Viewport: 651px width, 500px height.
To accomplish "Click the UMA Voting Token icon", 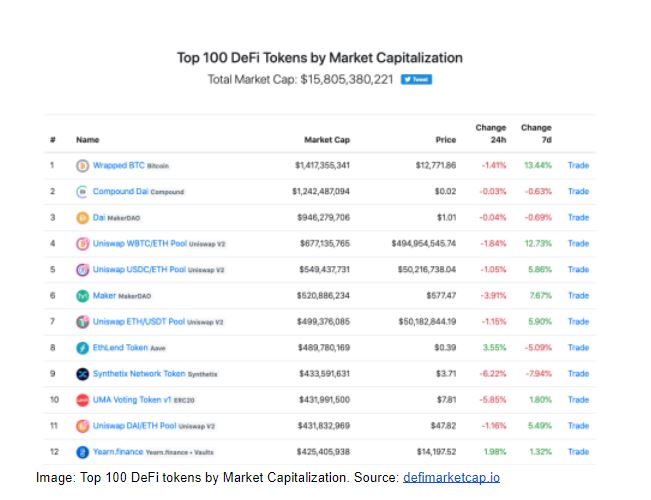I will pos(82,399).
